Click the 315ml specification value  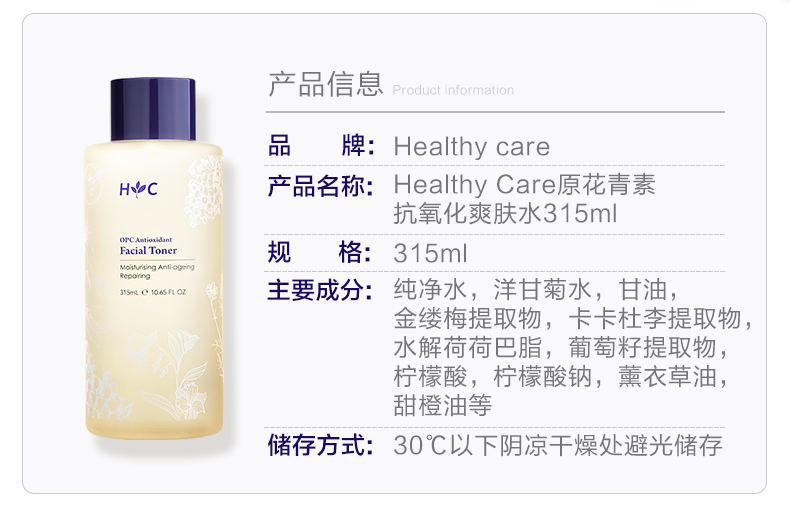430,253
